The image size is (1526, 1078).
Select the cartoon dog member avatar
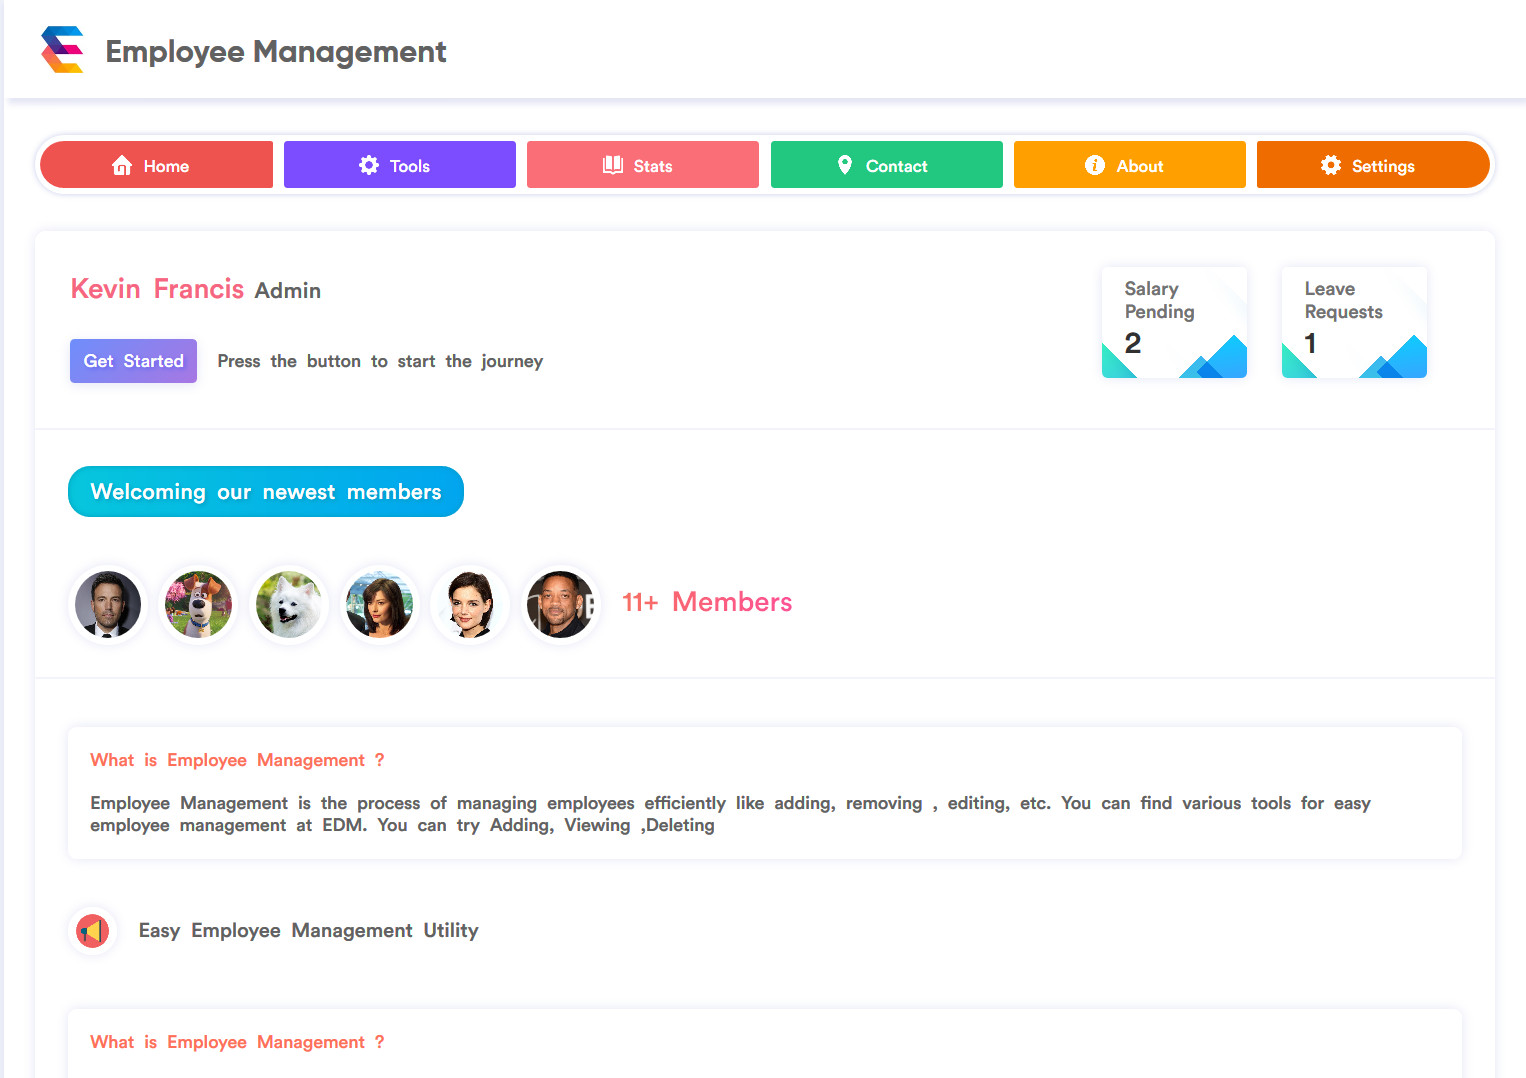(198, 604)
